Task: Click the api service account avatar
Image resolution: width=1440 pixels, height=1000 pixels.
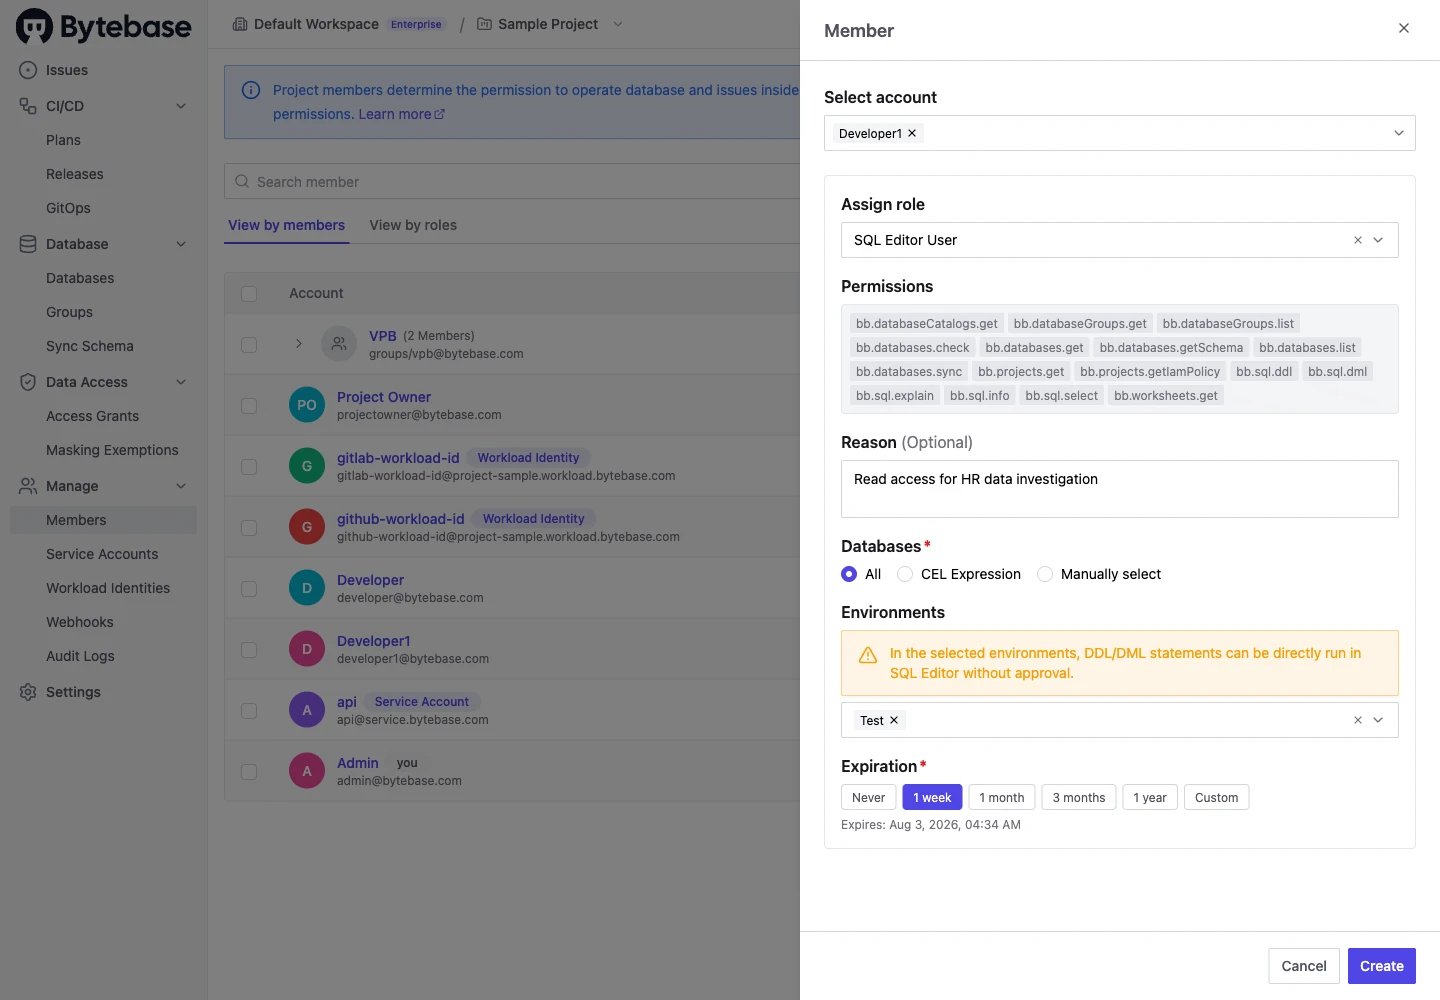Action: point(307,710)
